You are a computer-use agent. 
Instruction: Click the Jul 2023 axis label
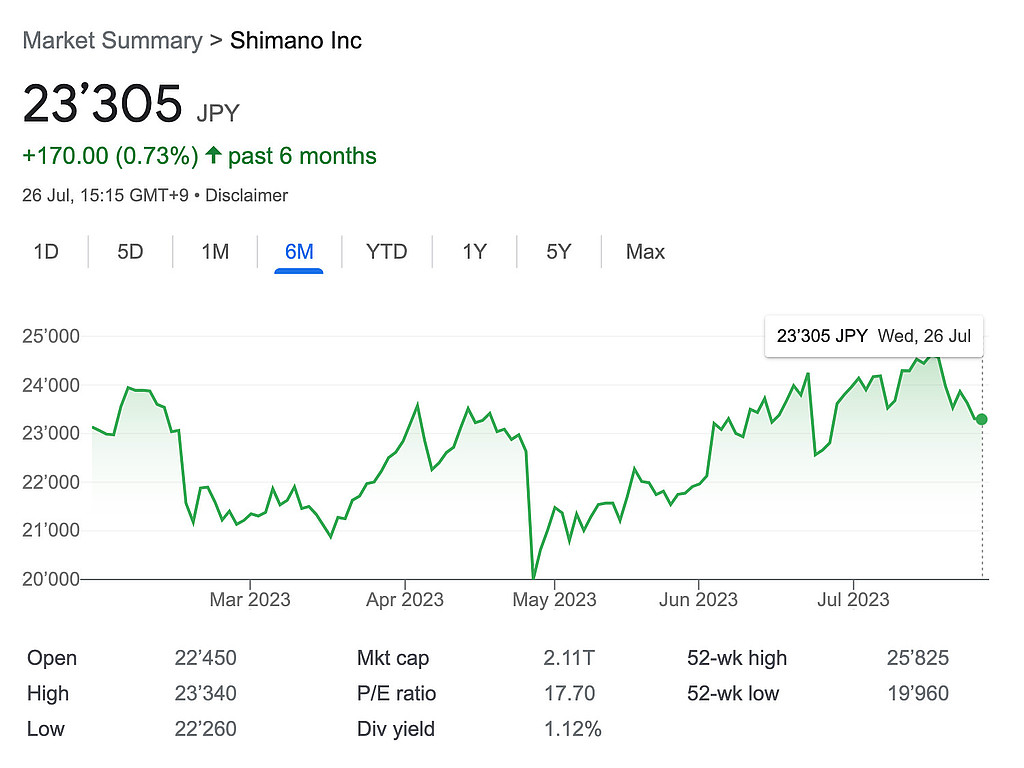click(x=853, y=600)
